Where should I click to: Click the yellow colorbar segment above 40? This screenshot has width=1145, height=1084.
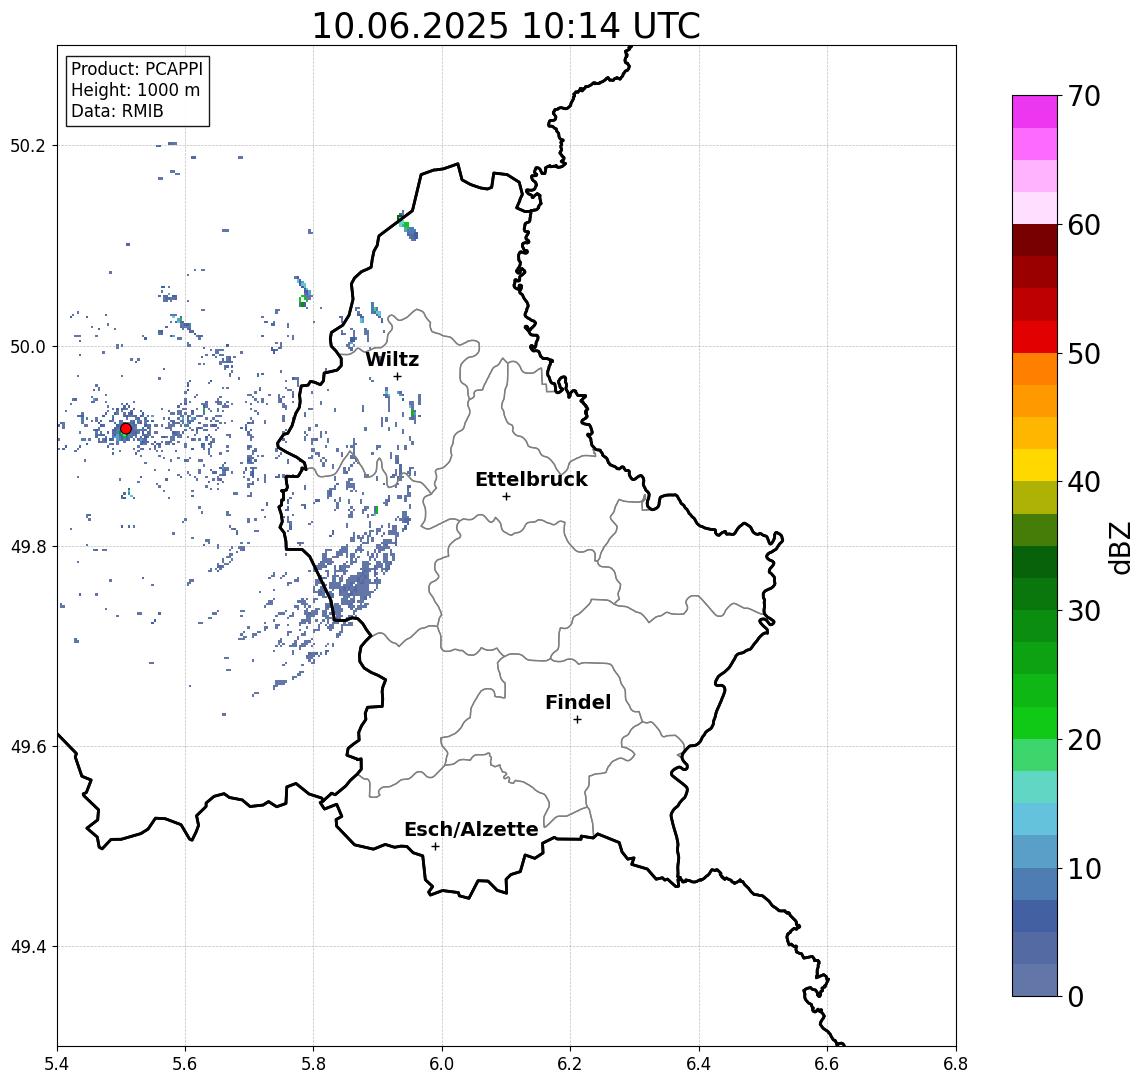coord(1035,465)
